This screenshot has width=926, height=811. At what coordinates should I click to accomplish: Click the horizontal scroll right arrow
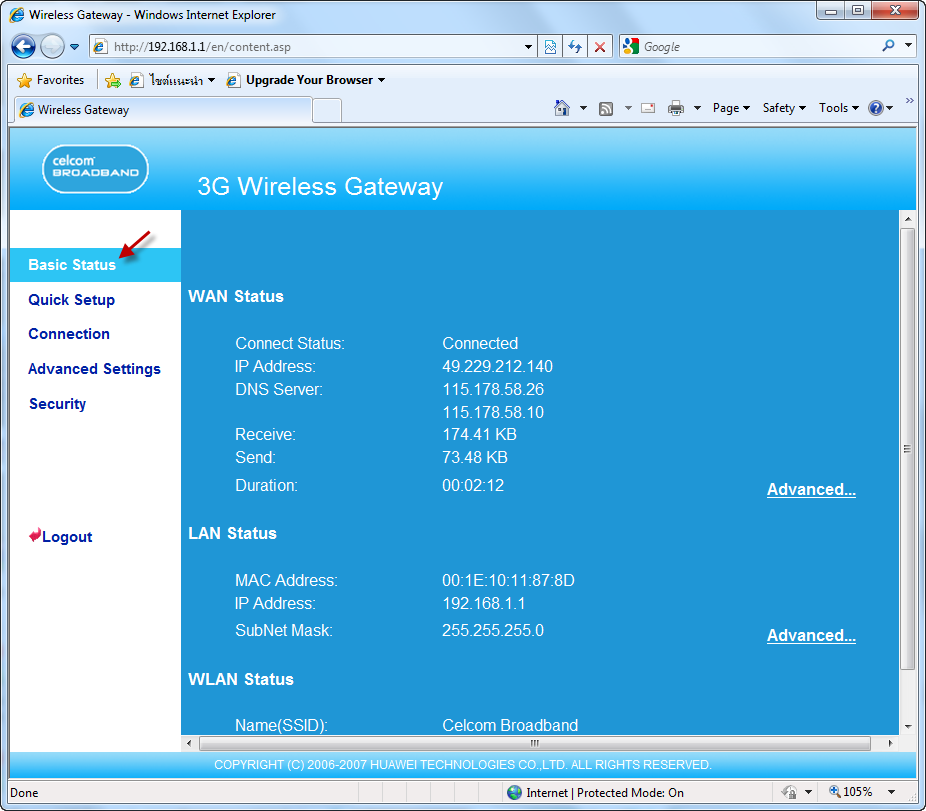point(889,743)
